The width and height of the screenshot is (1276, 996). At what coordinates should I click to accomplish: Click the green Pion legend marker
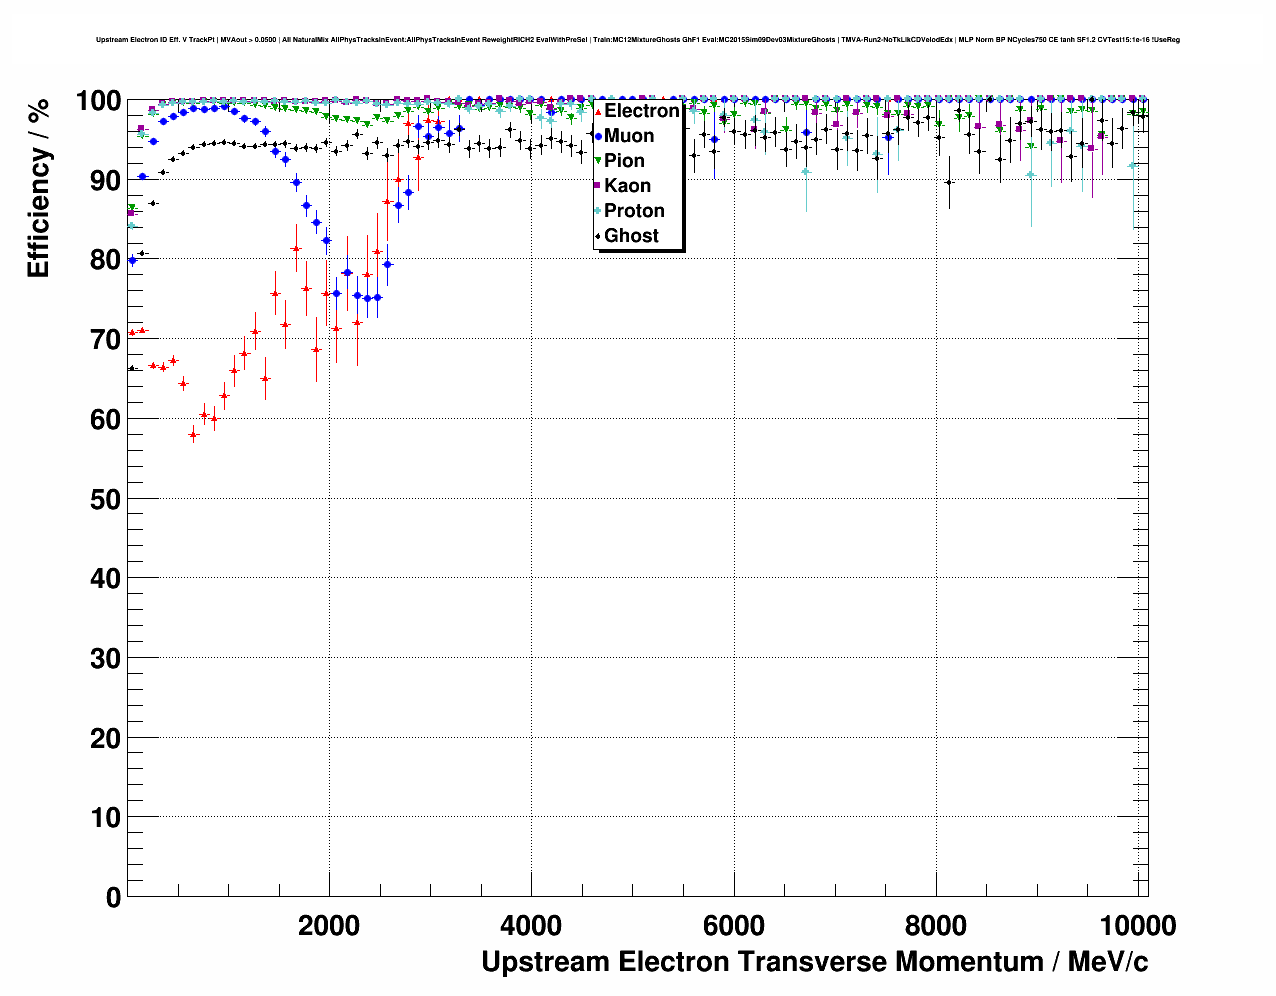(x=598, y=161)
